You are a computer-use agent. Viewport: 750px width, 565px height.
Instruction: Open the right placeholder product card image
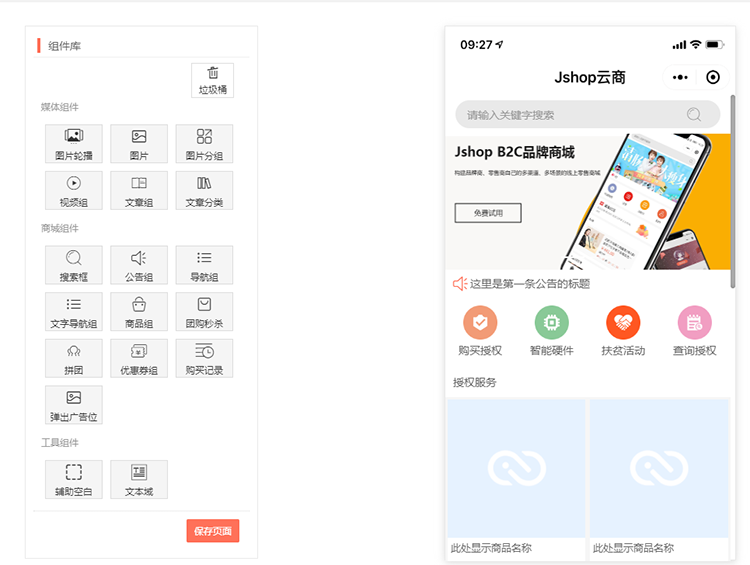(659, 468)
